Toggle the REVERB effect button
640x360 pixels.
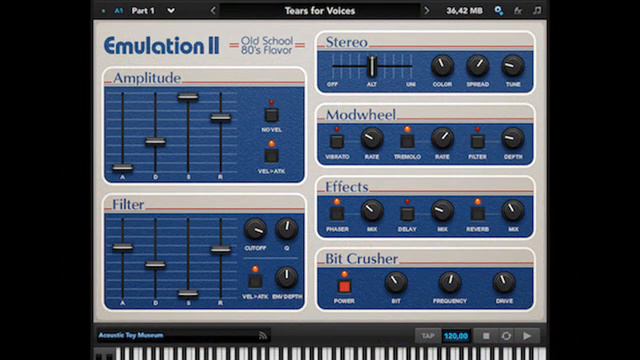[x=478, y=213]
